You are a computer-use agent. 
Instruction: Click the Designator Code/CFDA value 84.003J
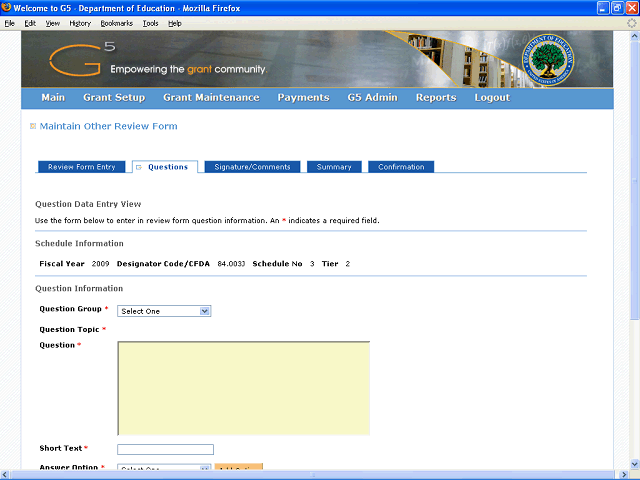[231, 264]
